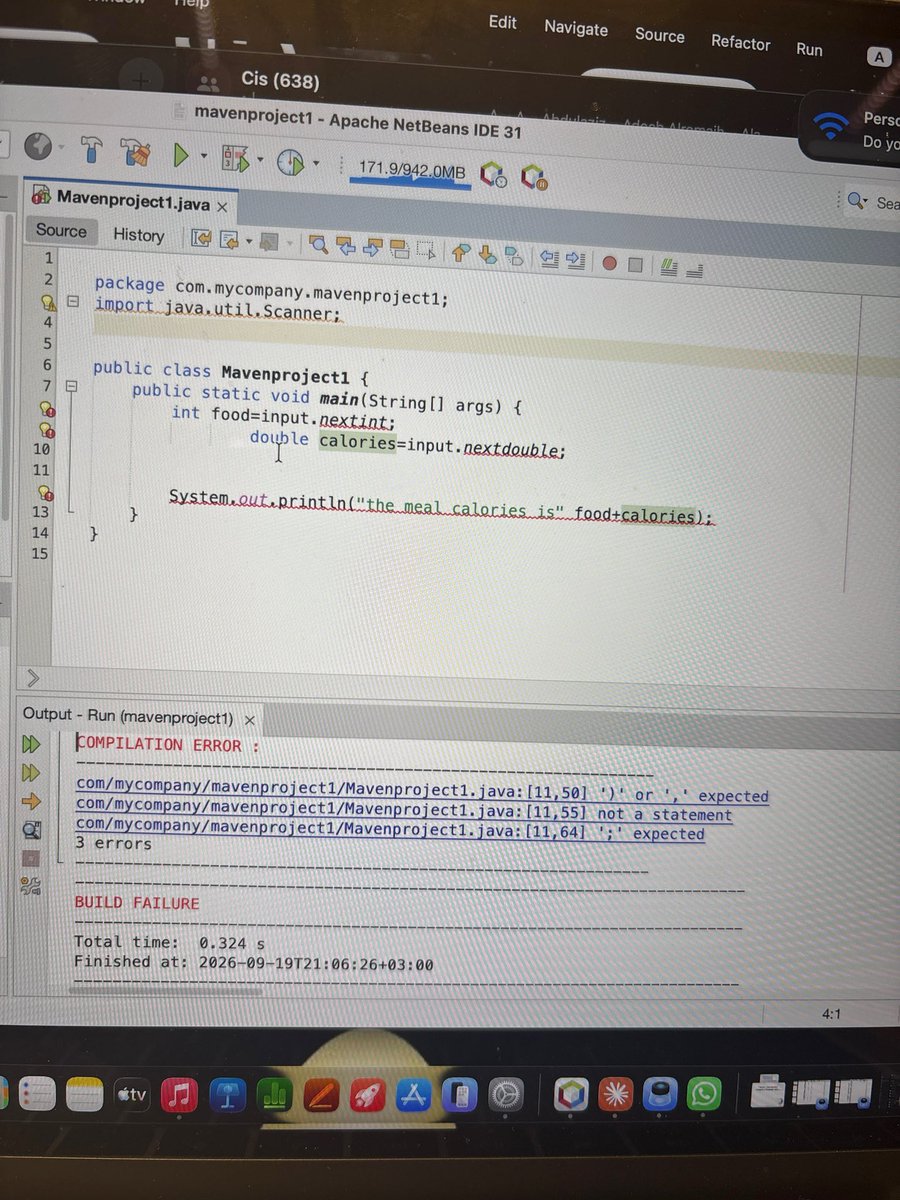
Task: Open the dropdown arrow next to Run Project
Action: tap(203, 157)
